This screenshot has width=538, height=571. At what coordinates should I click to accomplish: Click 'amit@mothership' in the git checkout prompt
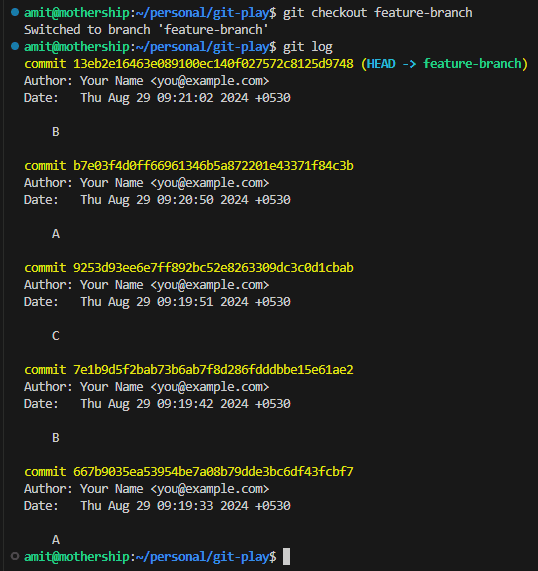pyautogui.click(x=76, y=13)
